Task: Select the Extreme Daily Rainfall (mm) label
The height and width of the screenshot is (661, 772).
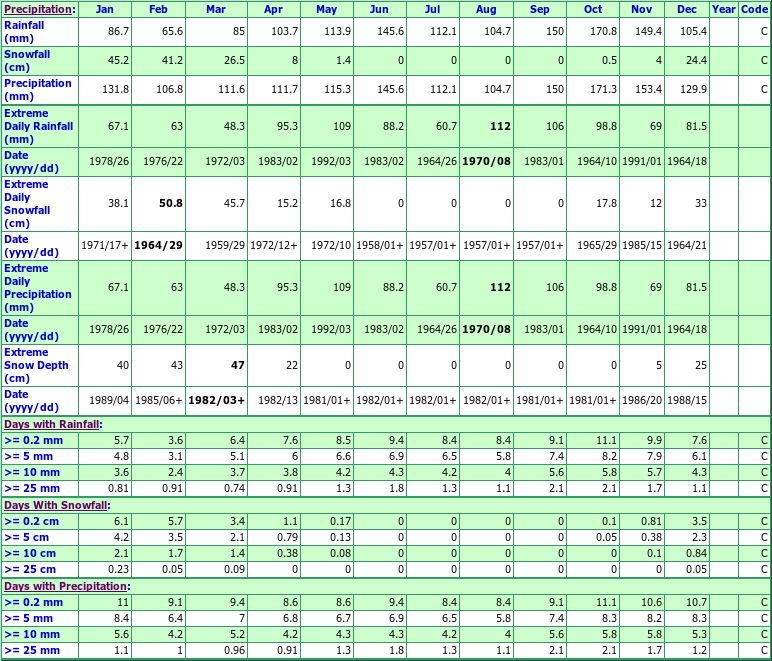Action: pyautogui.click(x=38, y=126)
